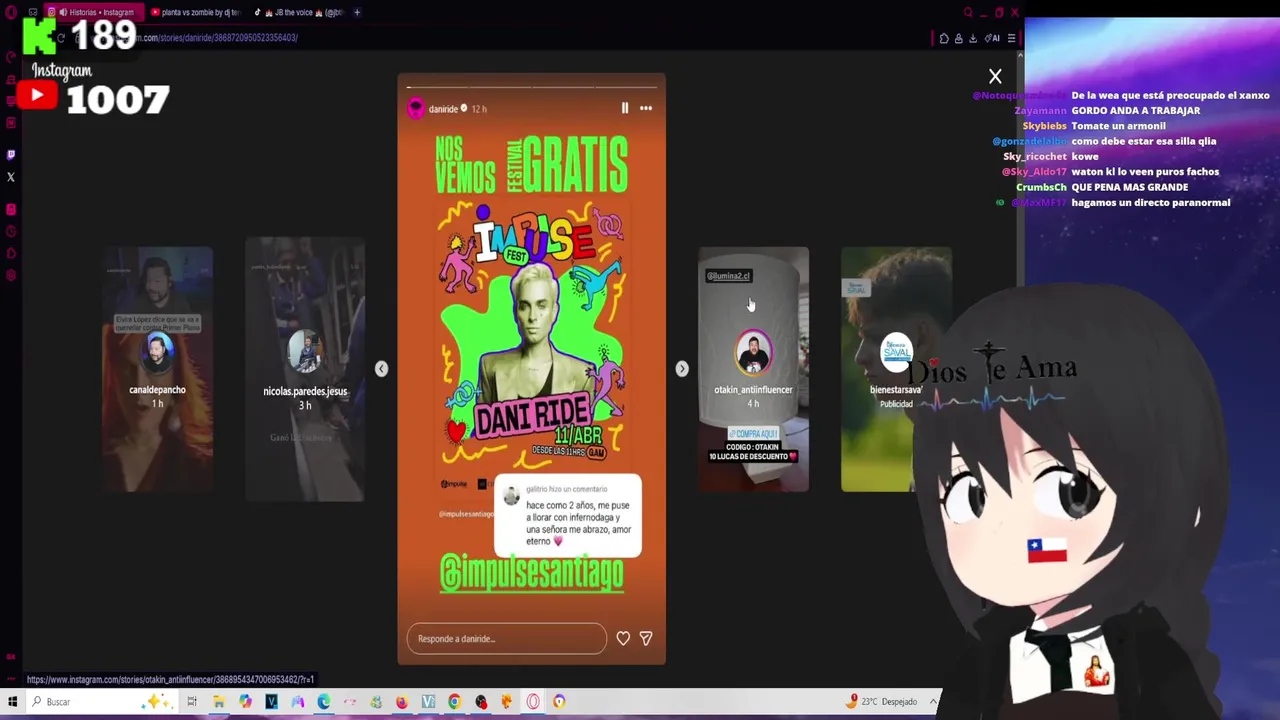
Task: Go to the previous story arrow
Action: pyautogui.click(x=381, y=369)
